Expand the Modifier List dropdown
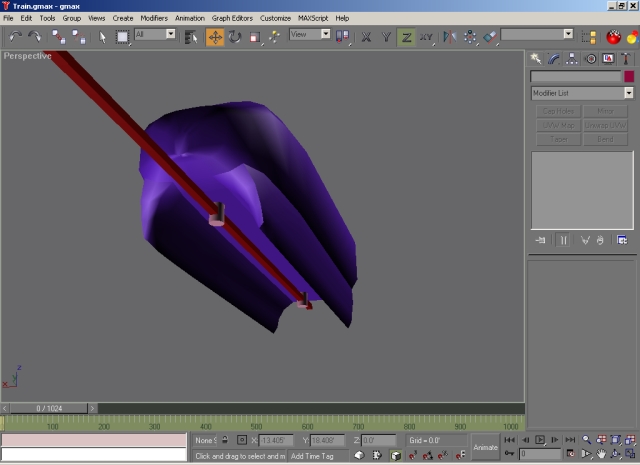This screenshot has width=640, height=465. [629, 93]
